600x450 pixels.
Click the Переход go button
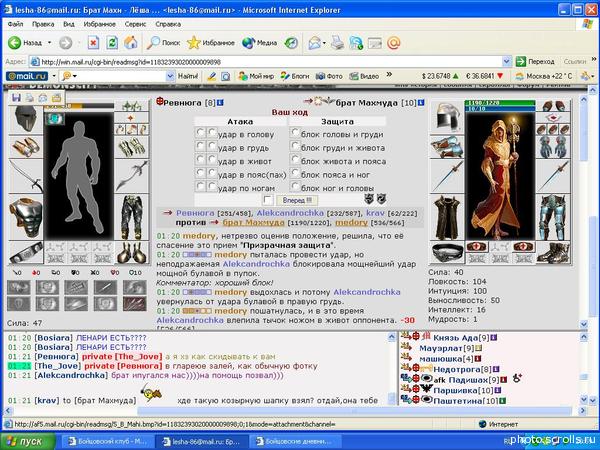535,62
